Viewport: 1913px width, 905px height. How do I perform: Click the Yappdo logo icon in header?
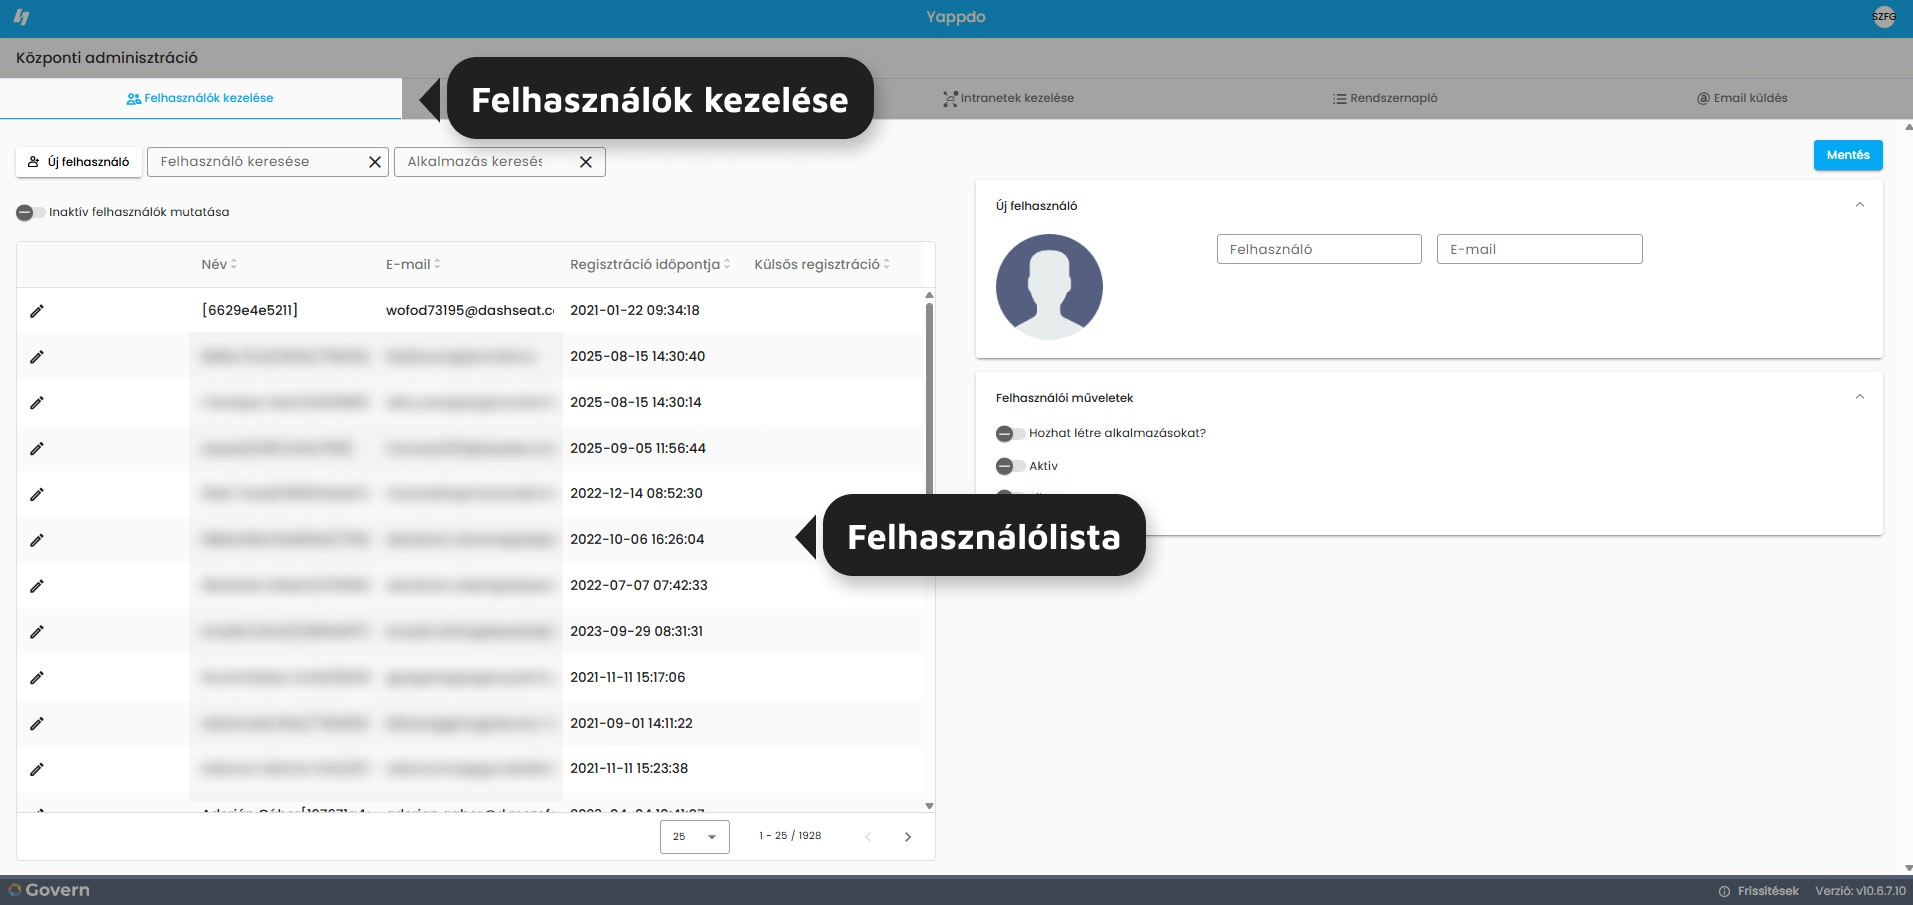pos(21,17)
